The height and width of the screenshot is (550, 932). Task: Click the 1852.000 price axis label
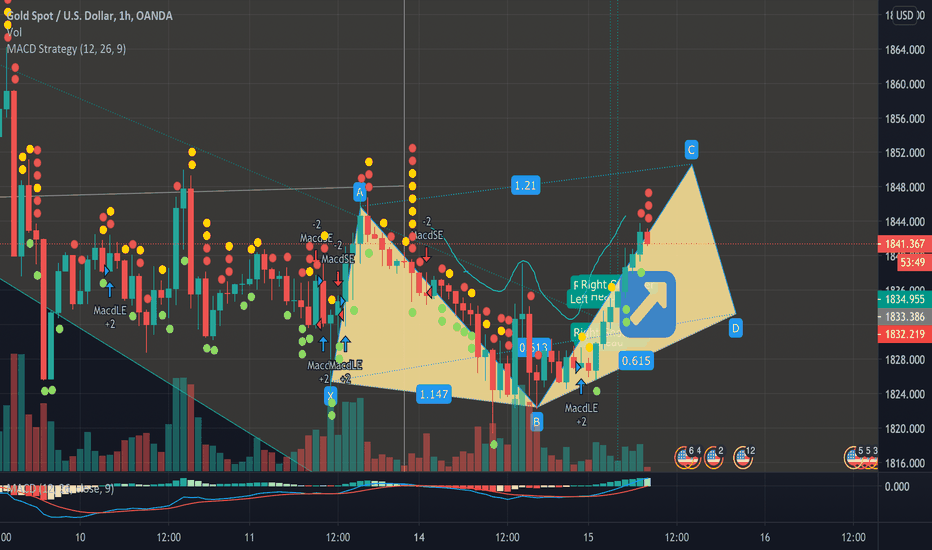click(x=905, y=153)
